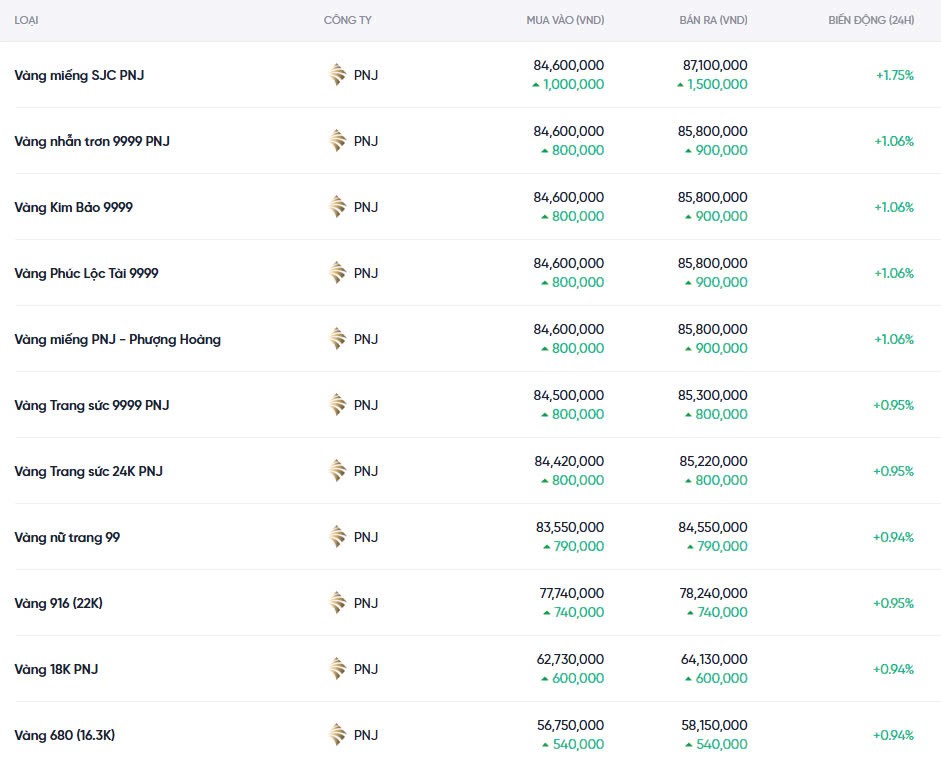Viewport: 941px width, 766px height.
Task: Click Vàng 18K PNJ product name
Action: click(x=56, y=669)
